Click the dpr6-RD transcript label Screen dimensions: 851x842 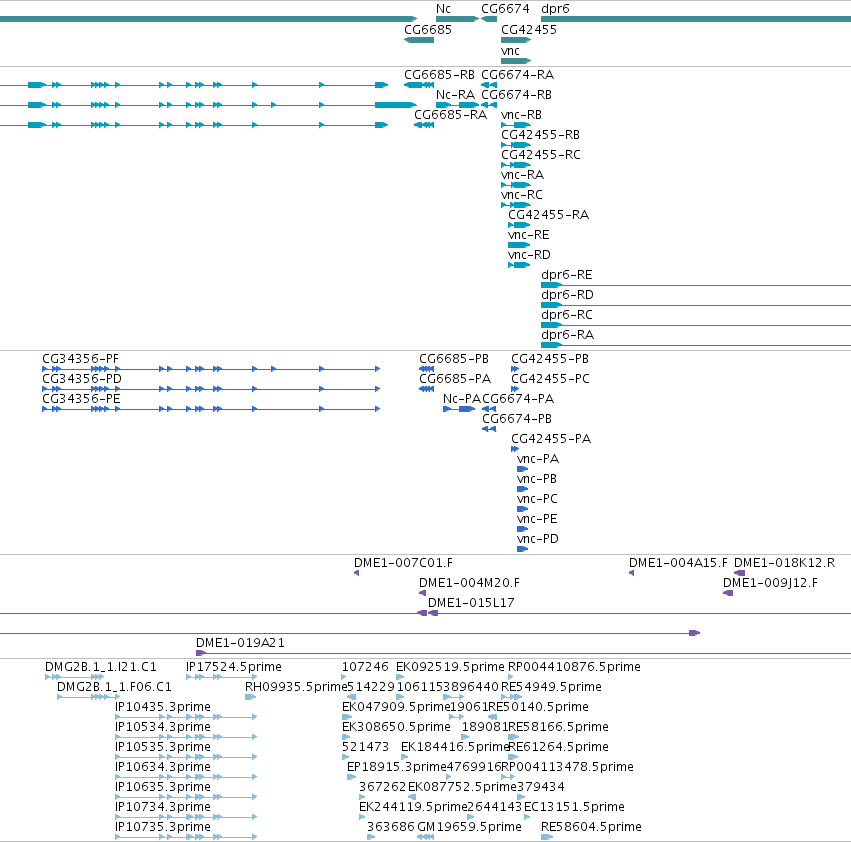[567, 295]
